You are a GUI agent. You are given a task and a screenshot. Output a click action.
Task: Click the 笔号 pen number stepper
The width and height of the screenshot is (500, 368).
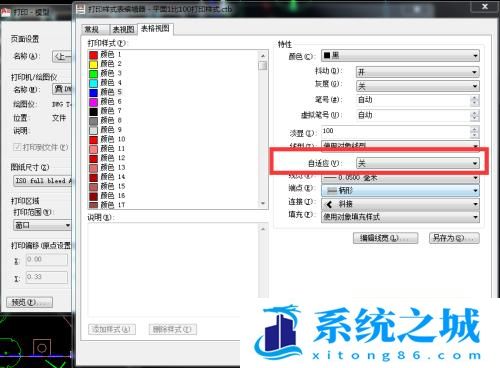474,100
